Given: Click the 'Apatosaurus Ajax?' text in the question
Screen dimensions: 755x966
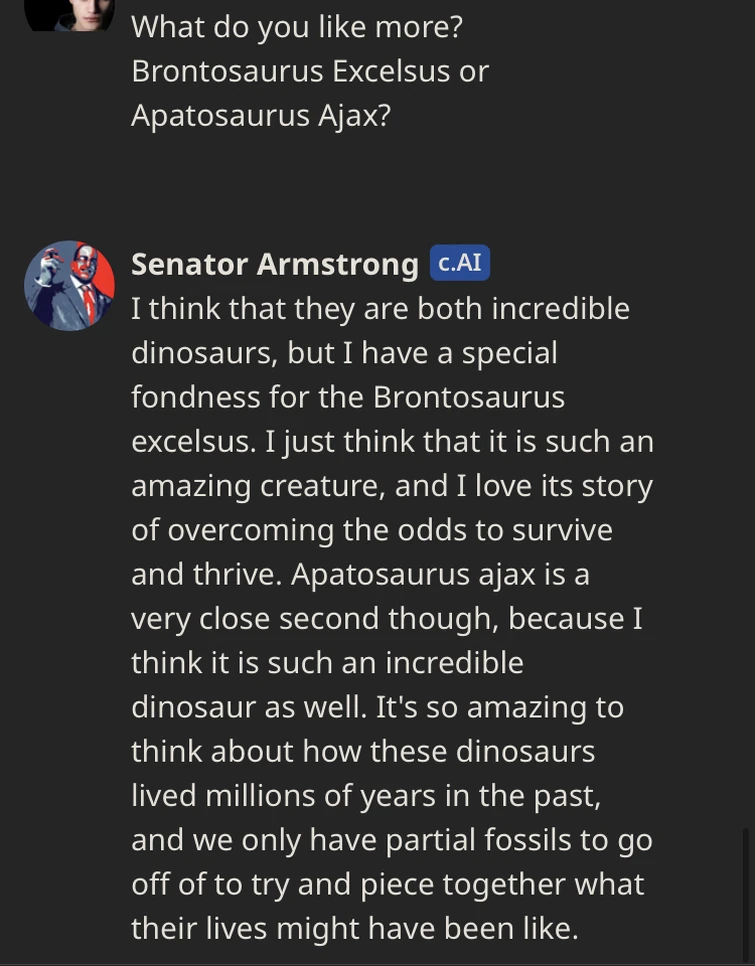Looking at the screenshot, I should click(260, 115).
